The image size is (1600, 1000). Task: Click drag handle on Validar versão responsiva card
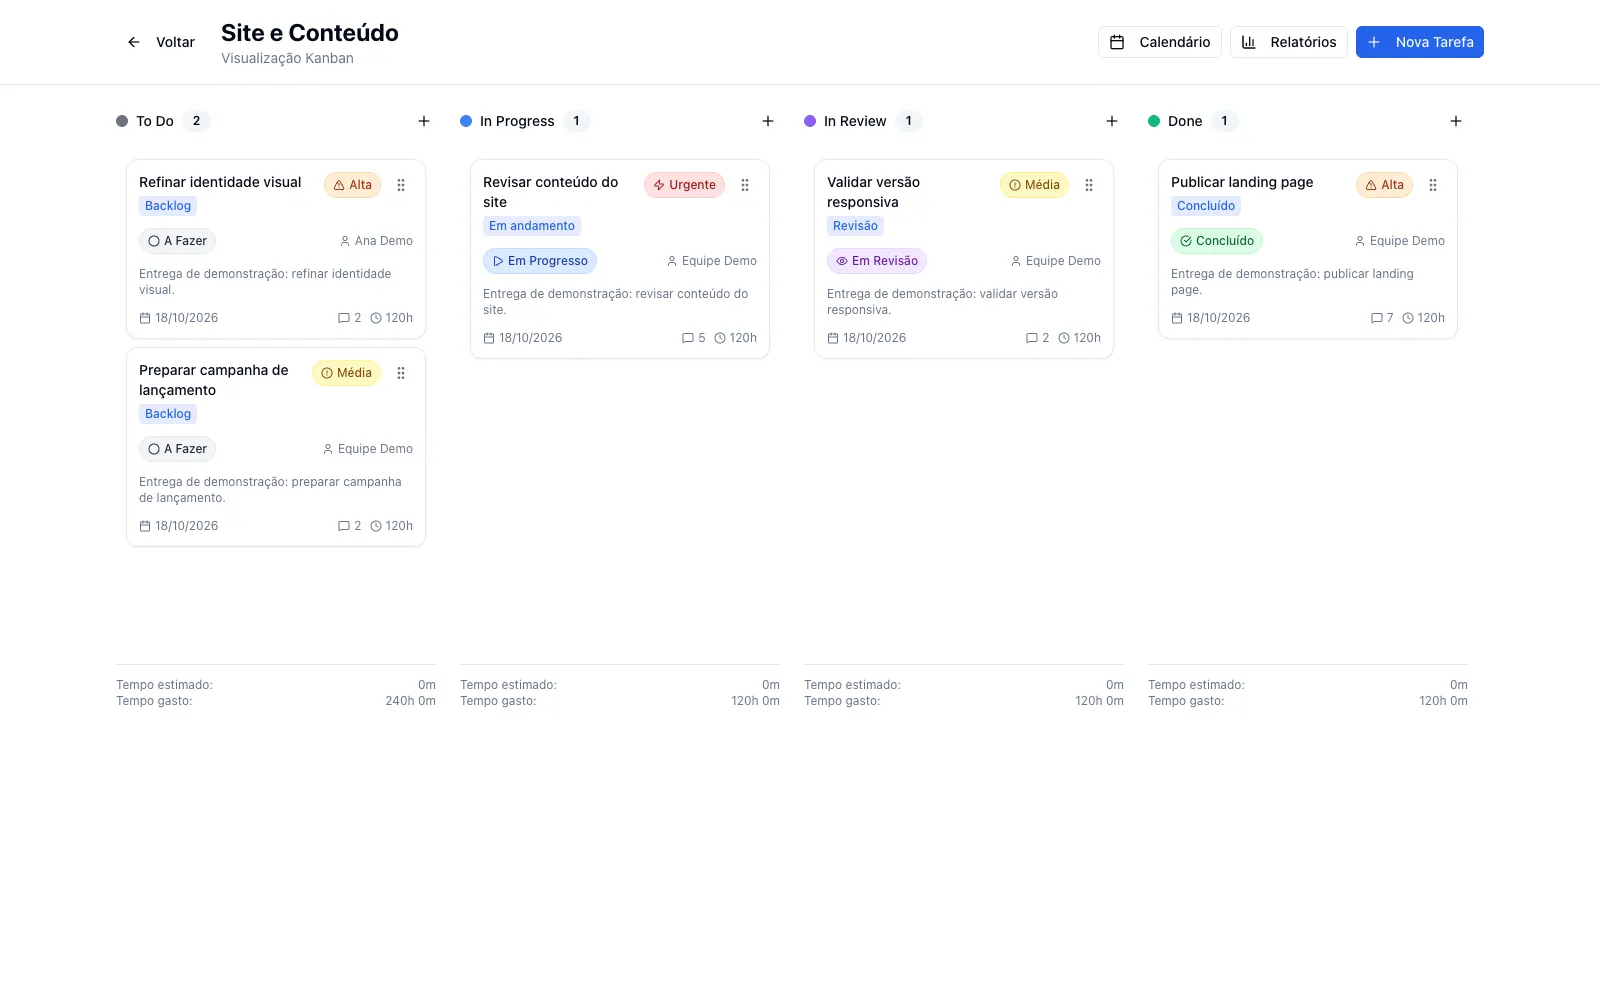pyautogui.click(x=1089, y=185)
